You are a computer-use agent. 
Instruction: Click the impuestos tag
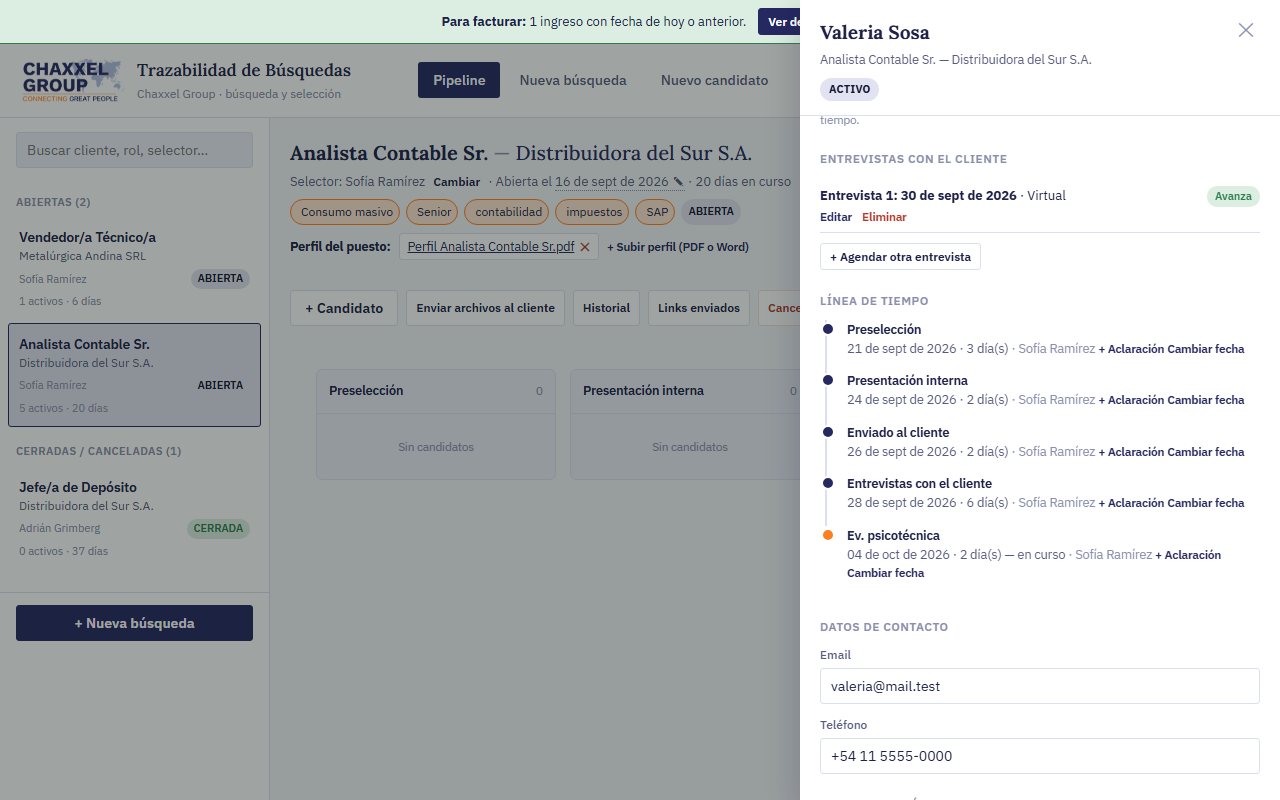594,212
